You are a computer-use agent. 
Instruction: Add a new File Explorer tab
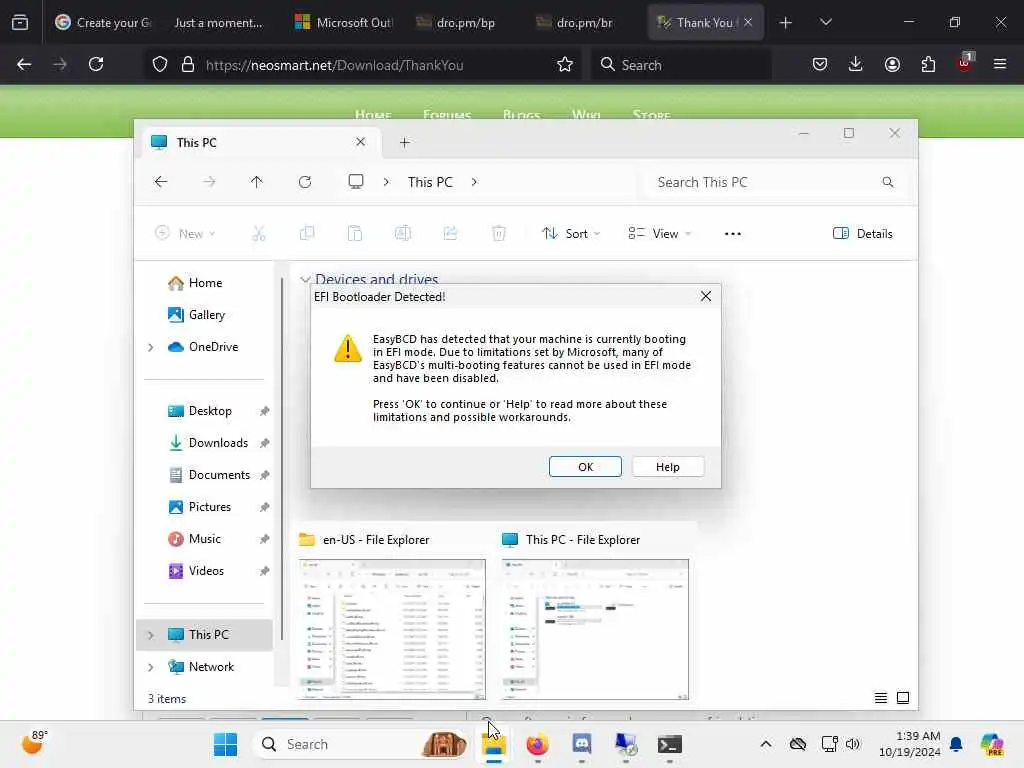(404, 142)
